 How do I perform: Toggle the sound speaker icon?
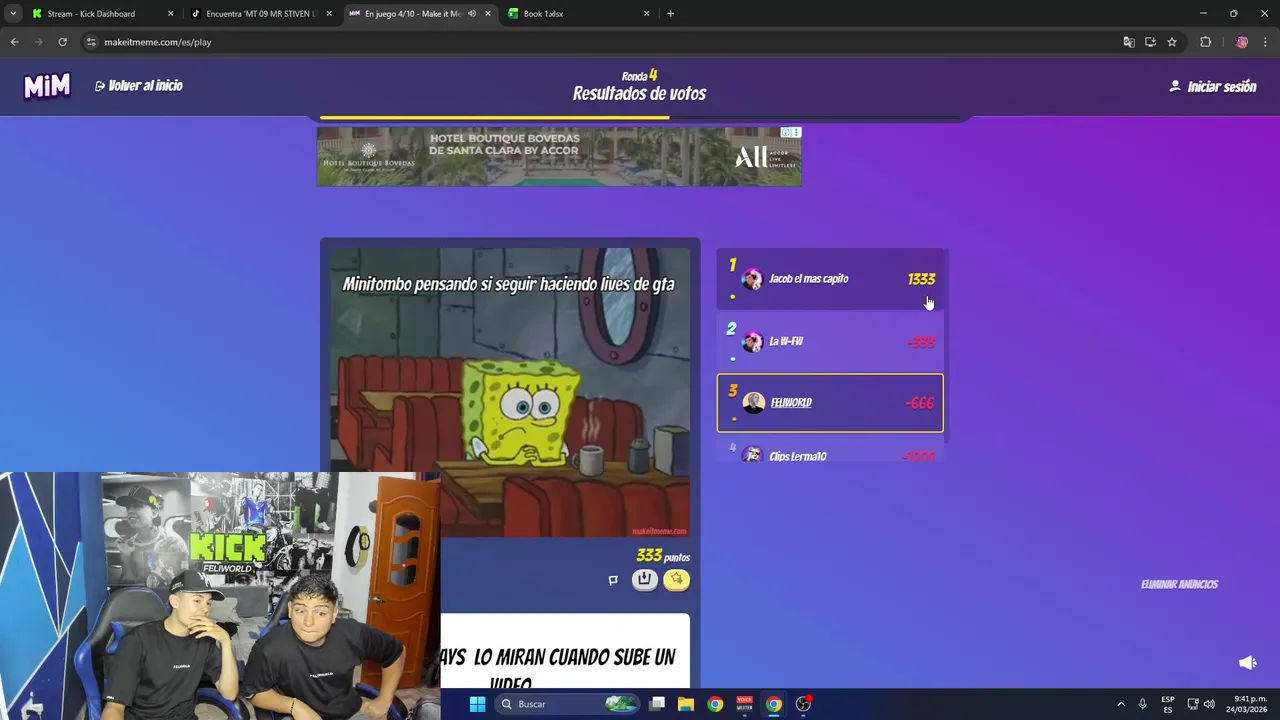point(1247,663)
